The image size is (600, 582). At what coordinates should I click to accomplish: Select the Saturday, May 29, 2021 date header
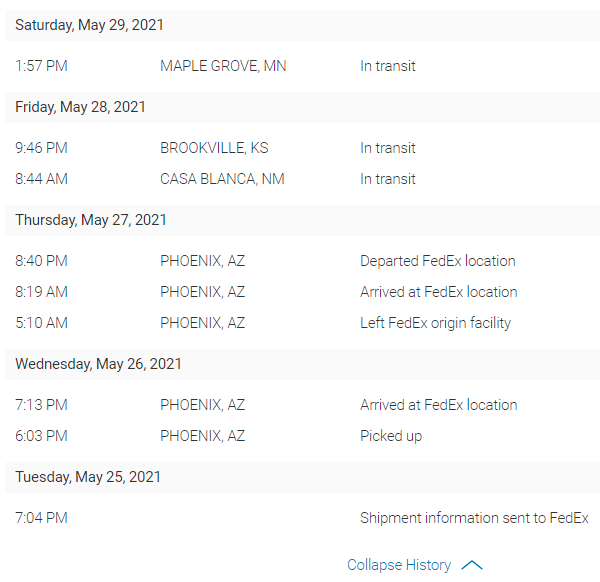click(89, 25)
